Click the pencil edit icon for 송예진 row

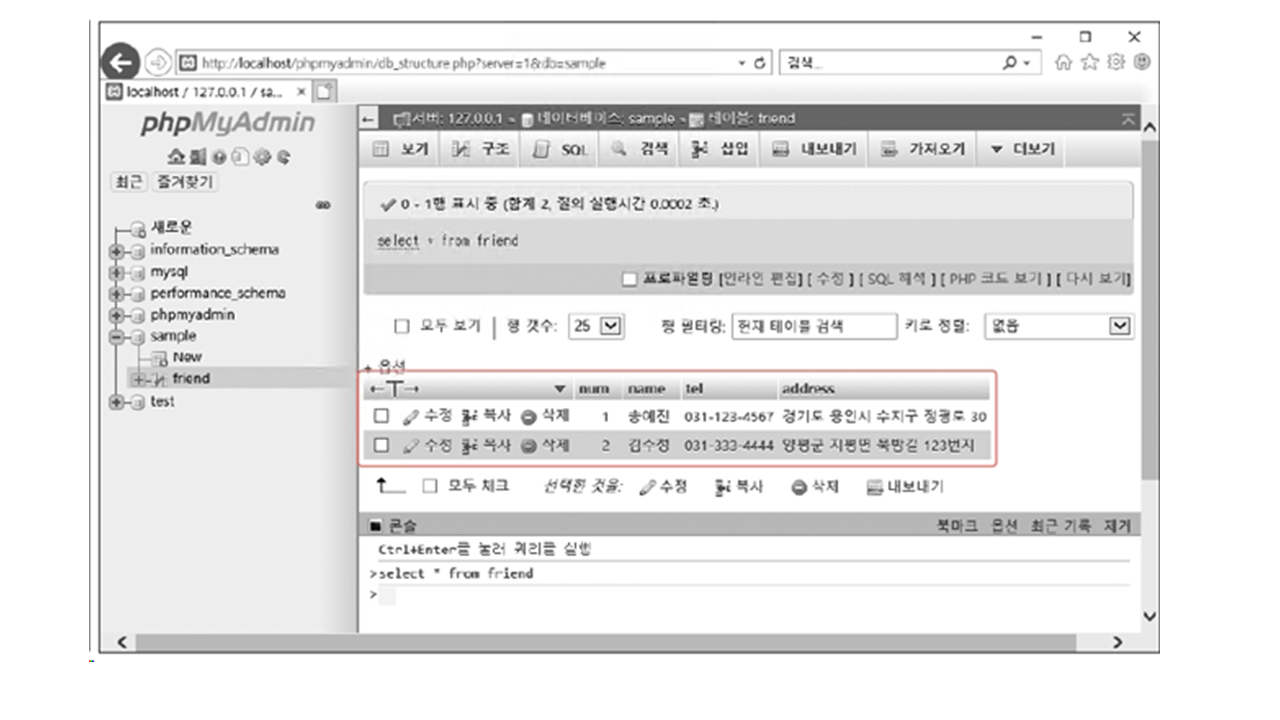pos(410,416)
